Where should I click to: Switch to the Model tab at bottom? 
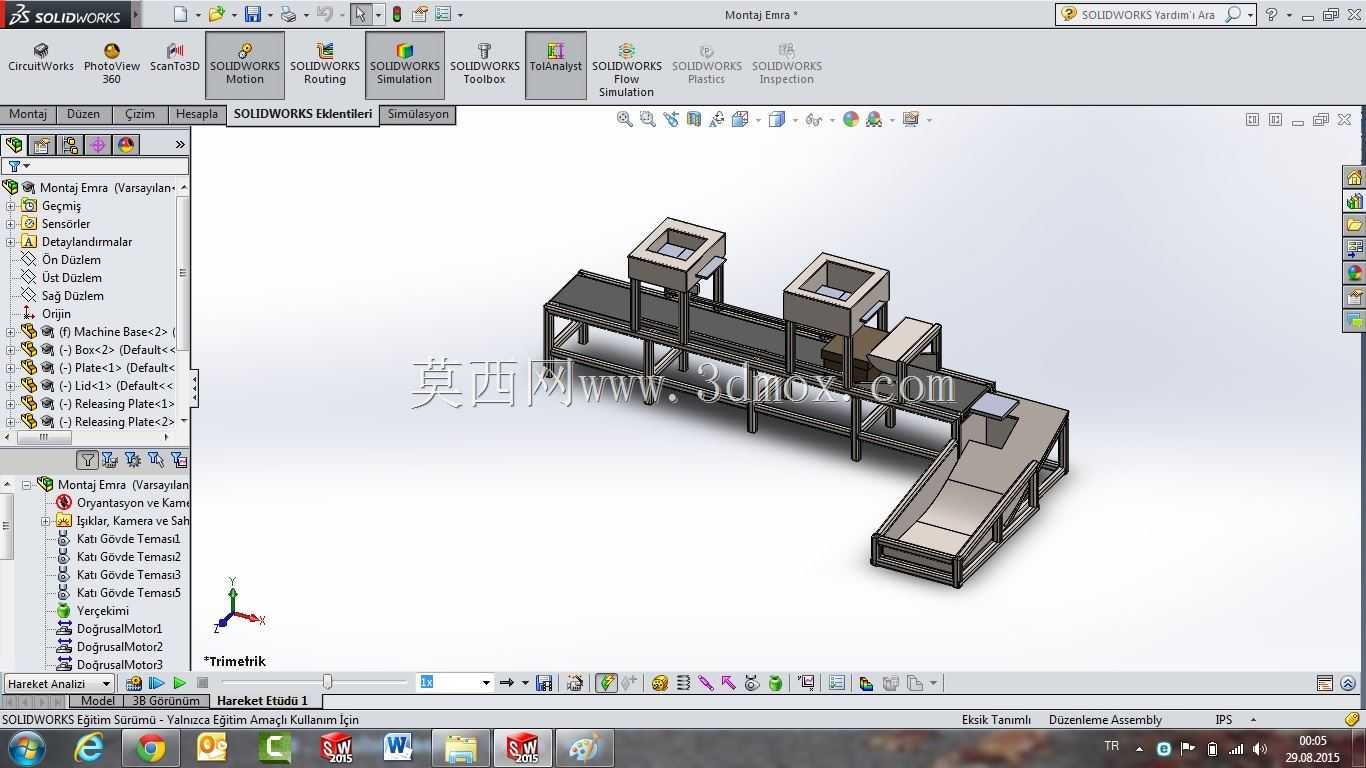pyautogui.click(x=98, y=701)
